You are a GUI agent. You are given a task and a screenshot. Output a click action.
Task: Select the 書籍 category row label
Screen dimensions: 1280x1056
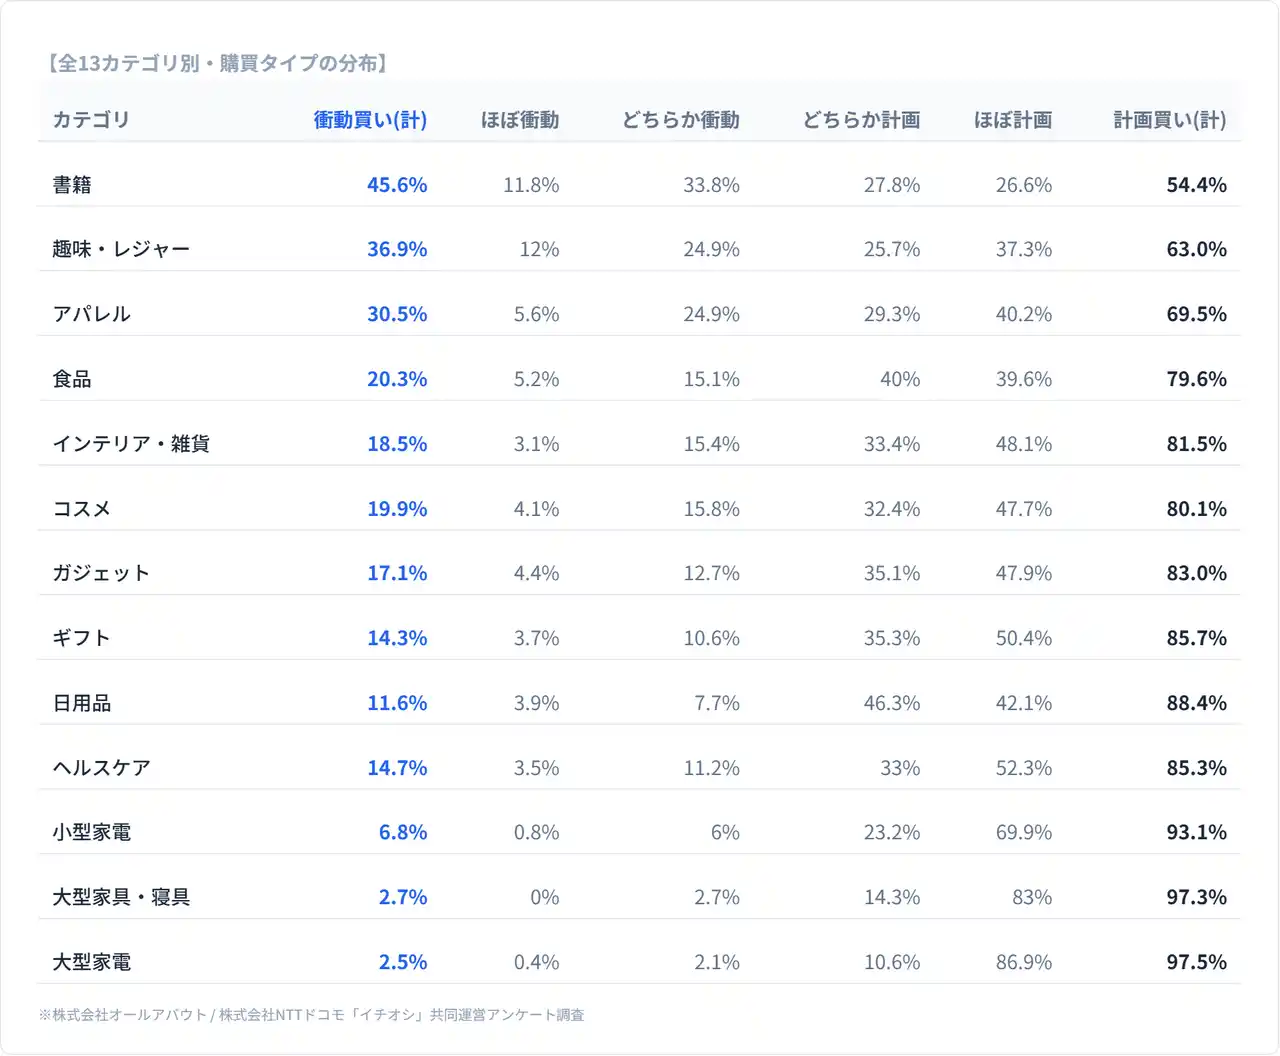72,185
